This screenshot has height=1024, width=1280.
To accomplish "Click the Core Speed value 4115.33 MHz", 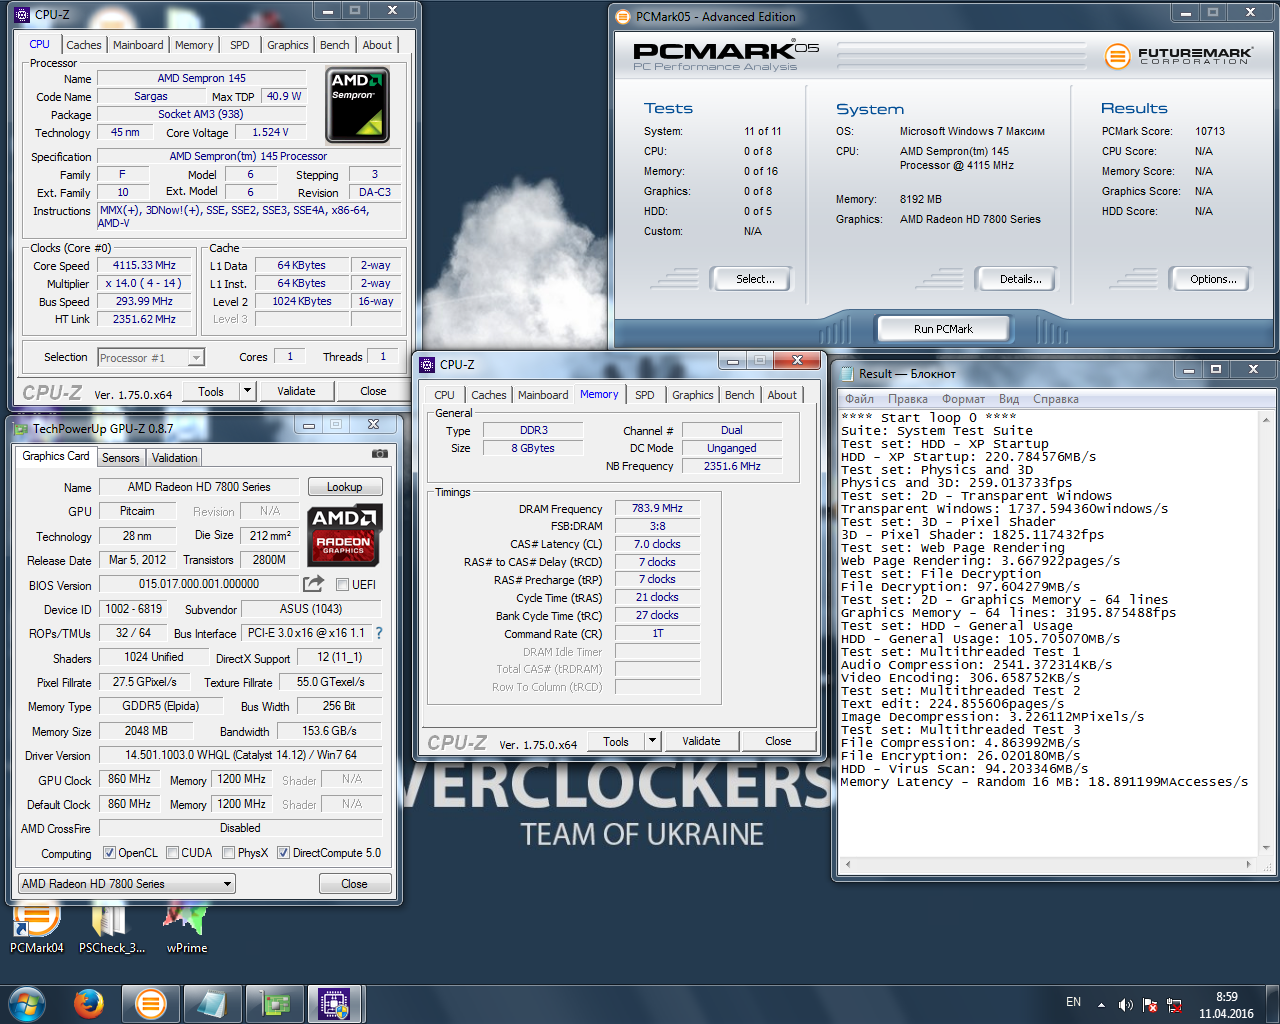I will pyautogui.click(x=144, y=266).
